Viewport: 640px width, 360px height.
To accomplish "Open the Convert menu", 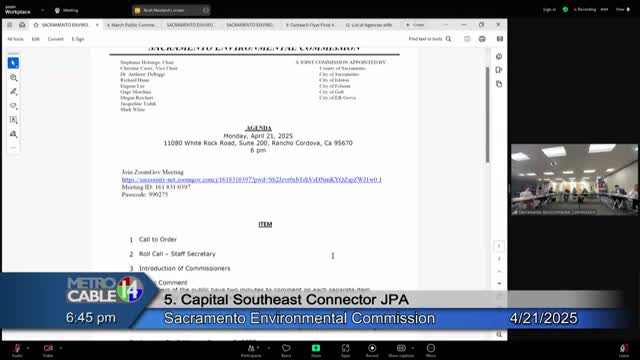I will (x=56, y=39).
